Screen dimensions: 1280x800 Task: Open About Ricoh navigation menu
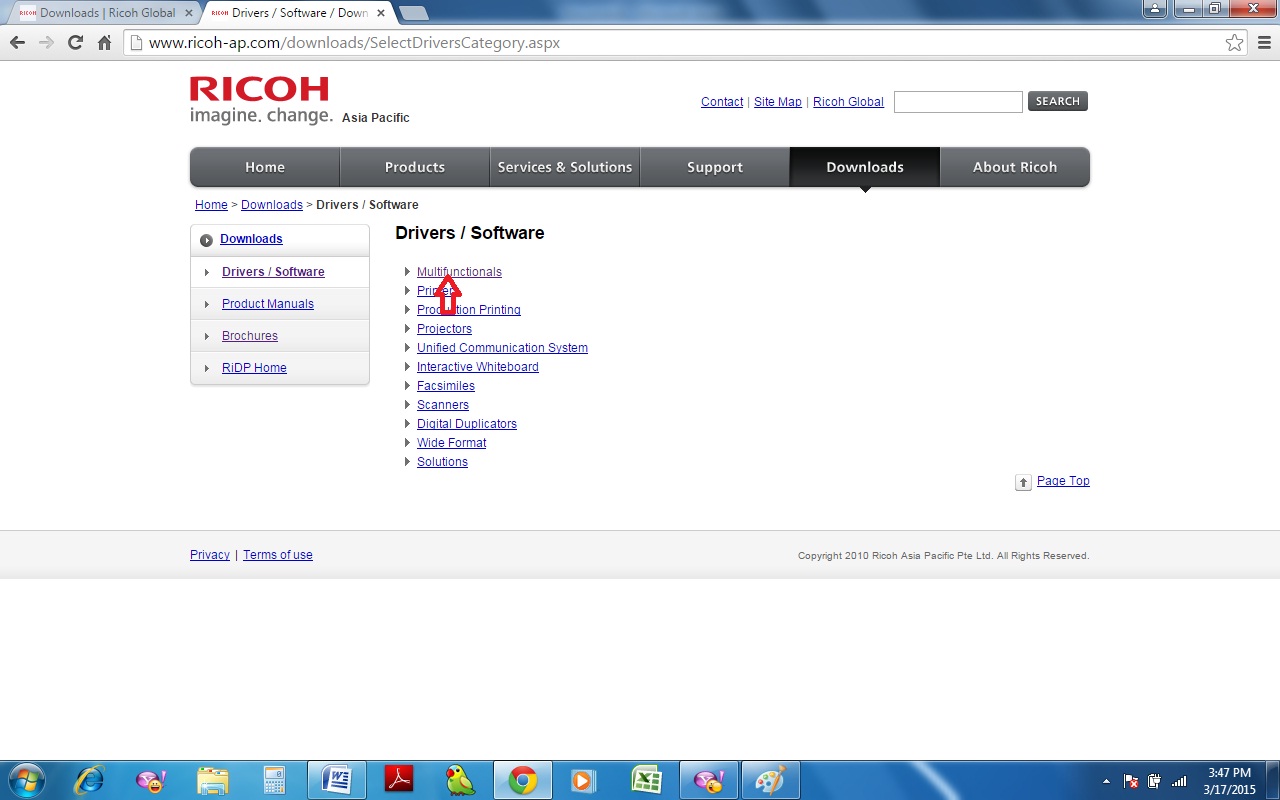[1015, 167]
